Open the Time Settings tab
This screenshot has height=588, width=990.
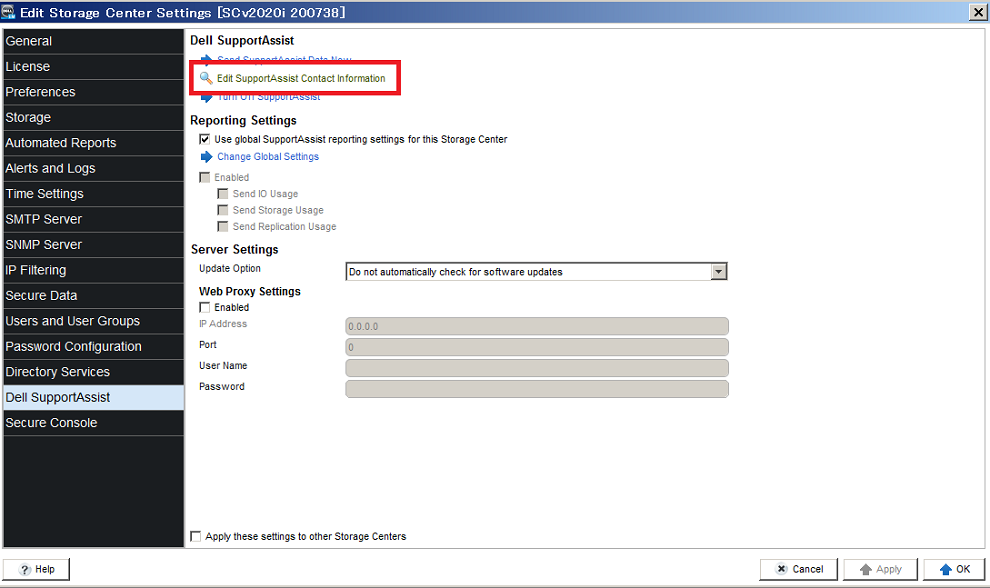[x=93, y=194]
